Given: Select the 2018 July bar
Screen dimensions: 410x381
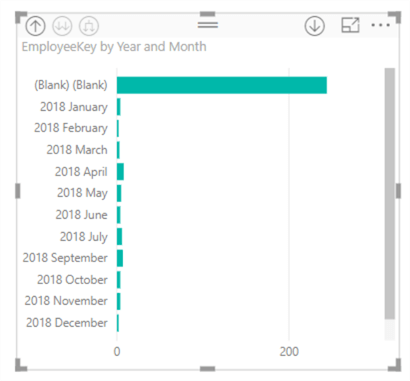Looking at the screenshot, I should 119,237.
